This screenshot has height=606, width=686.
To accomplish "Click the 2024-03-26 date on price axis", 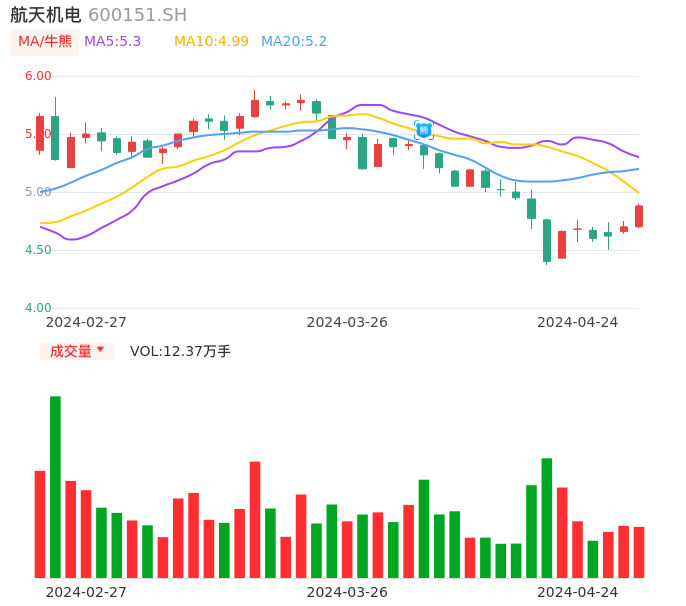I will pyautogui.click(x=347, y=322).
